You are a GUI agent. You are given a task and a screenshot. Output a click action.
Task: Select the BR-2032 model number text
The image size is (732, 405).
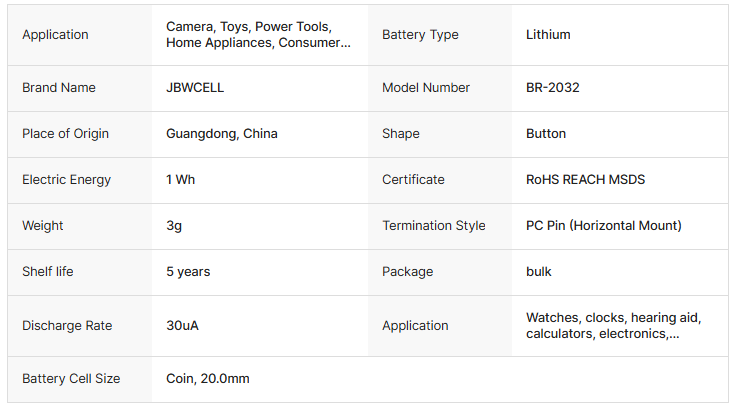click(x=552, y=88)
